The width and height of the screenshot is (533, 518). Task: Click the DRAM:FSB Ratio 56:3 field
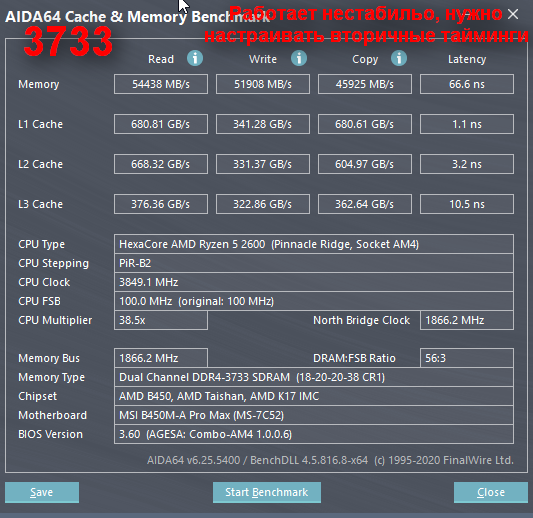tap(467, 358)
